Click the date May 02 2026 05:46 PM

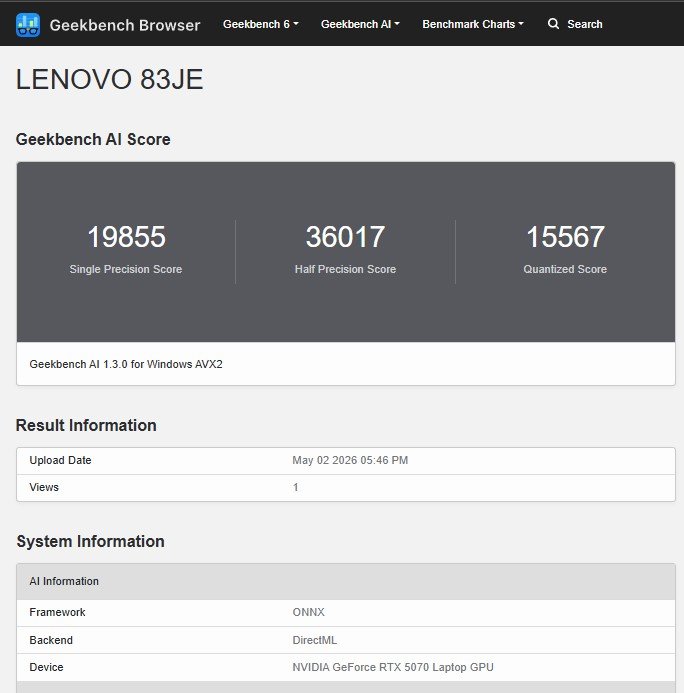click(x=350, y=460)
